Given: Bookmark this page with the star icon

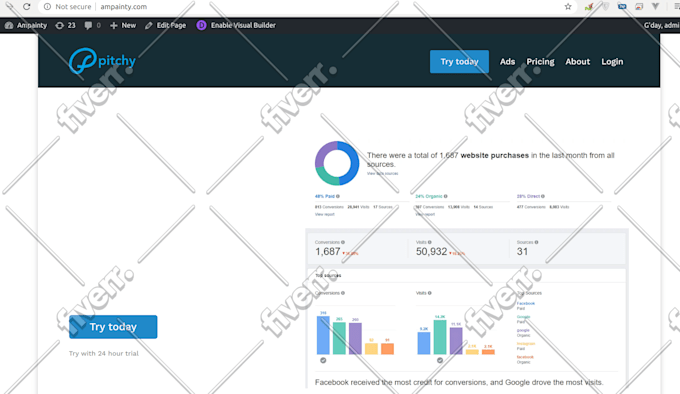Looking at the screenshot, I should pyautogui.click(x=568, y=7).
